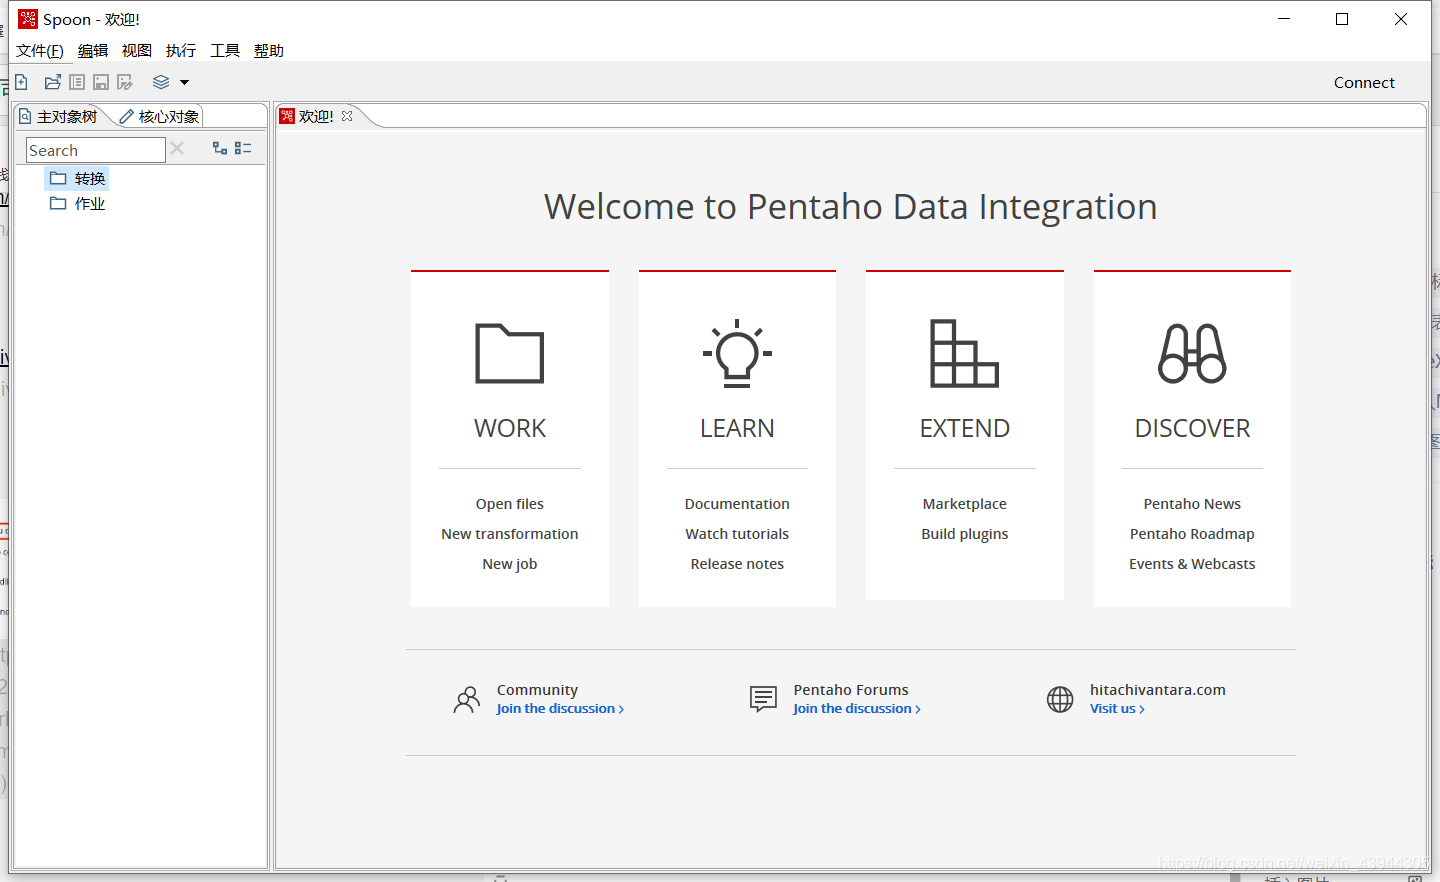Clear the search with the X icon
1440x882 pixels.
(x=177, y=148)
